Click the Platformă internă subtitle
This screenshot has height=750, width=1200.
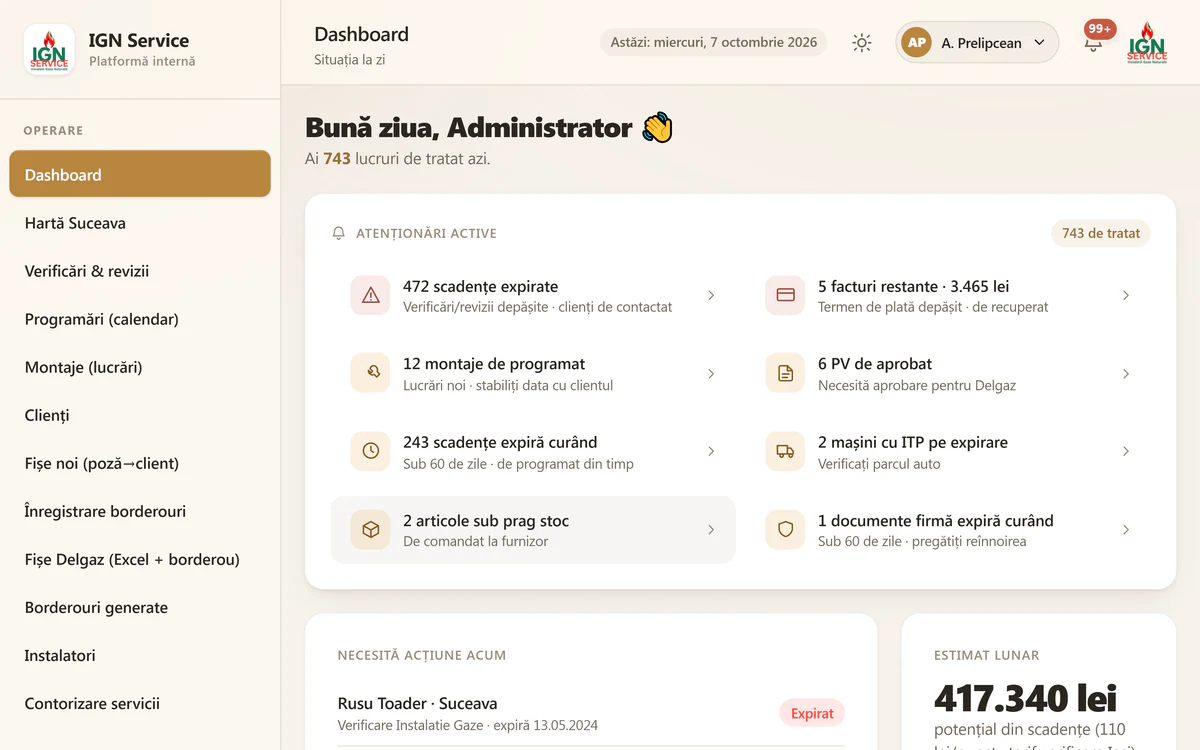click(142, 61)
